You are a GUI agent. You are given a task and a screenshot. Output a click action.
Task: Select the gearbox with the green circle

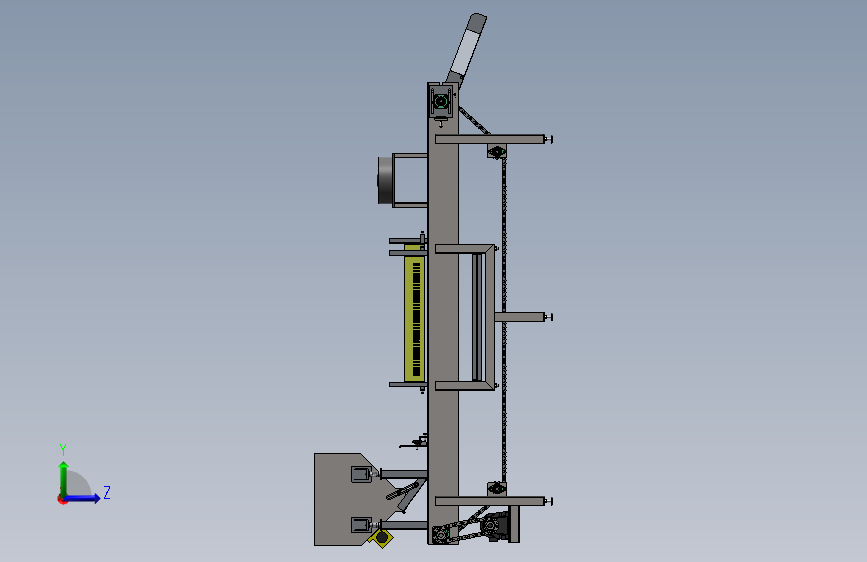[x=441, y=102]
